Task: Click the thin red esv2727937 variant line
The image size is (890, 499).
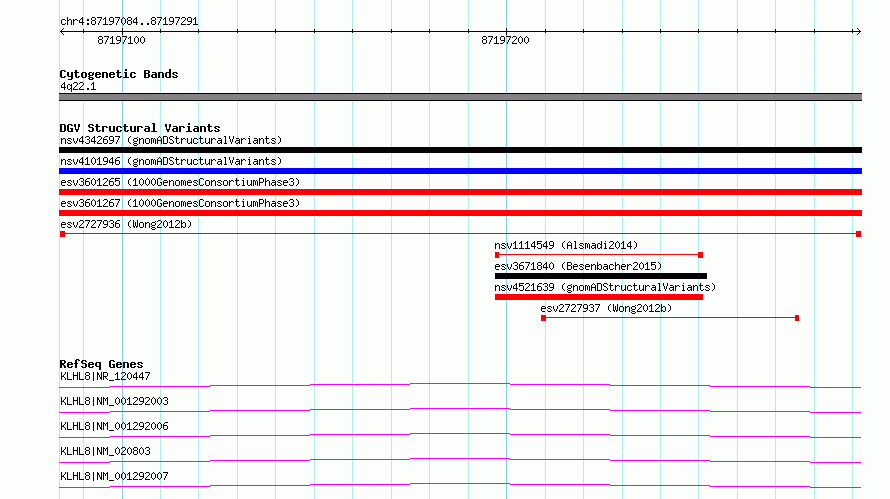Action: coord(670,318)
